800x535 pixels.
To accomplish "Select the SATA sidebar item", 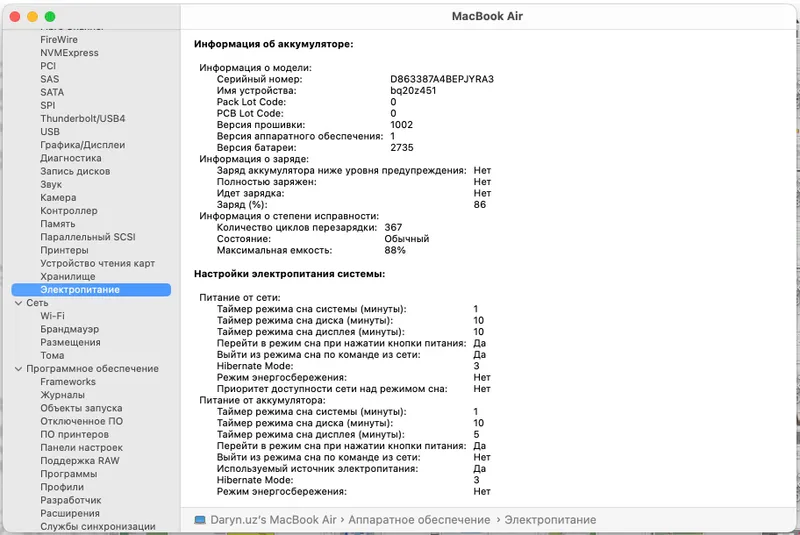I will pyautogui.click(x=52, y=92).
